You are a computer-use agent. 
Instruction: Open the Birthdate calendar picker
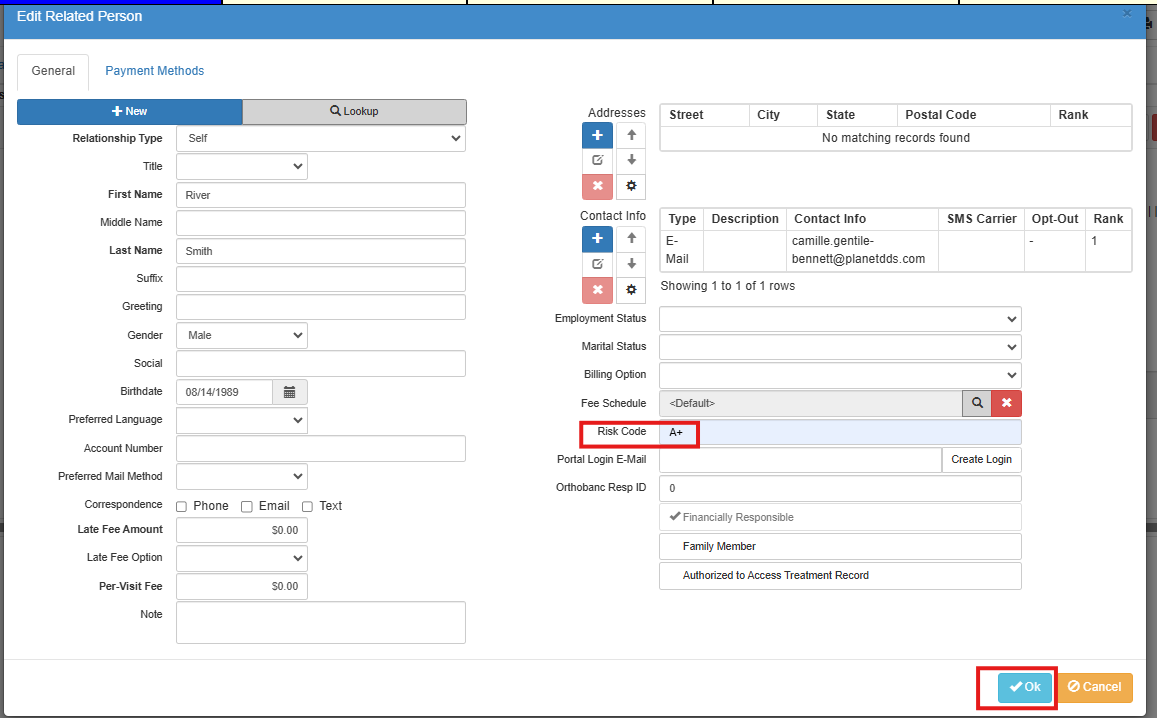289,392
